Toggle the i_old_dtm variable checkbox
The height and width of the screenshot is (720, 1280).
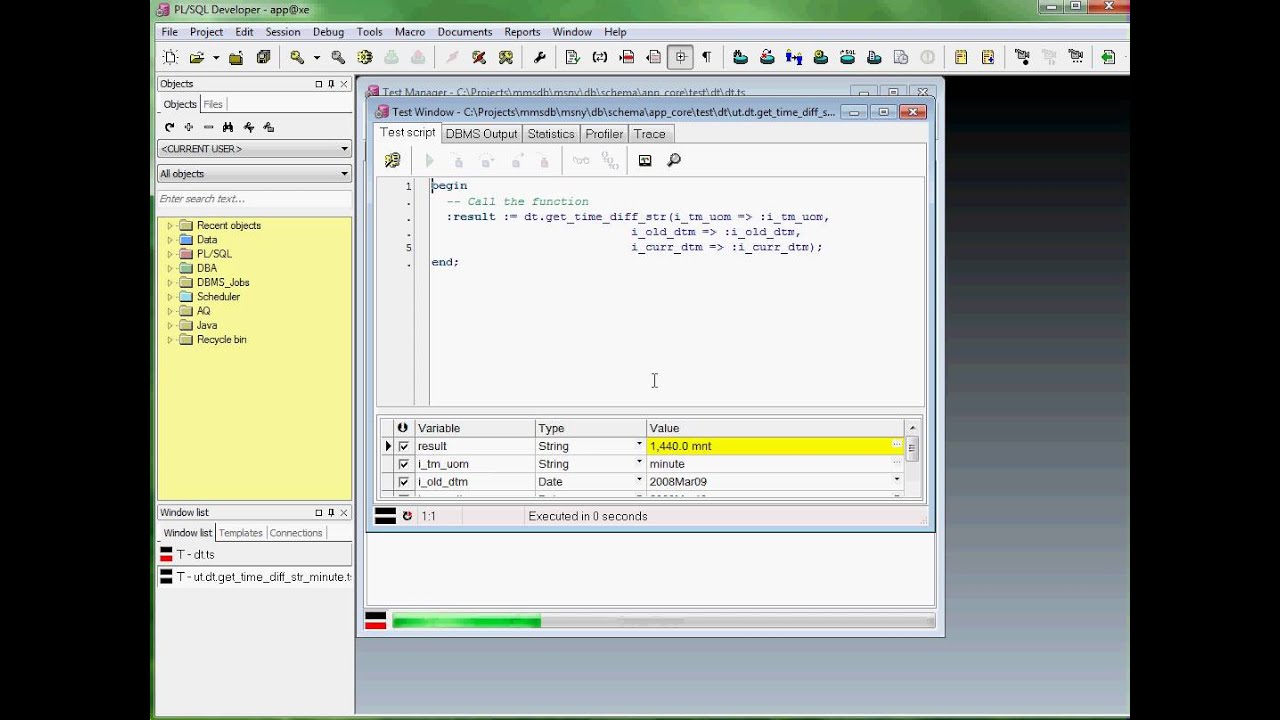pos(404,482)
